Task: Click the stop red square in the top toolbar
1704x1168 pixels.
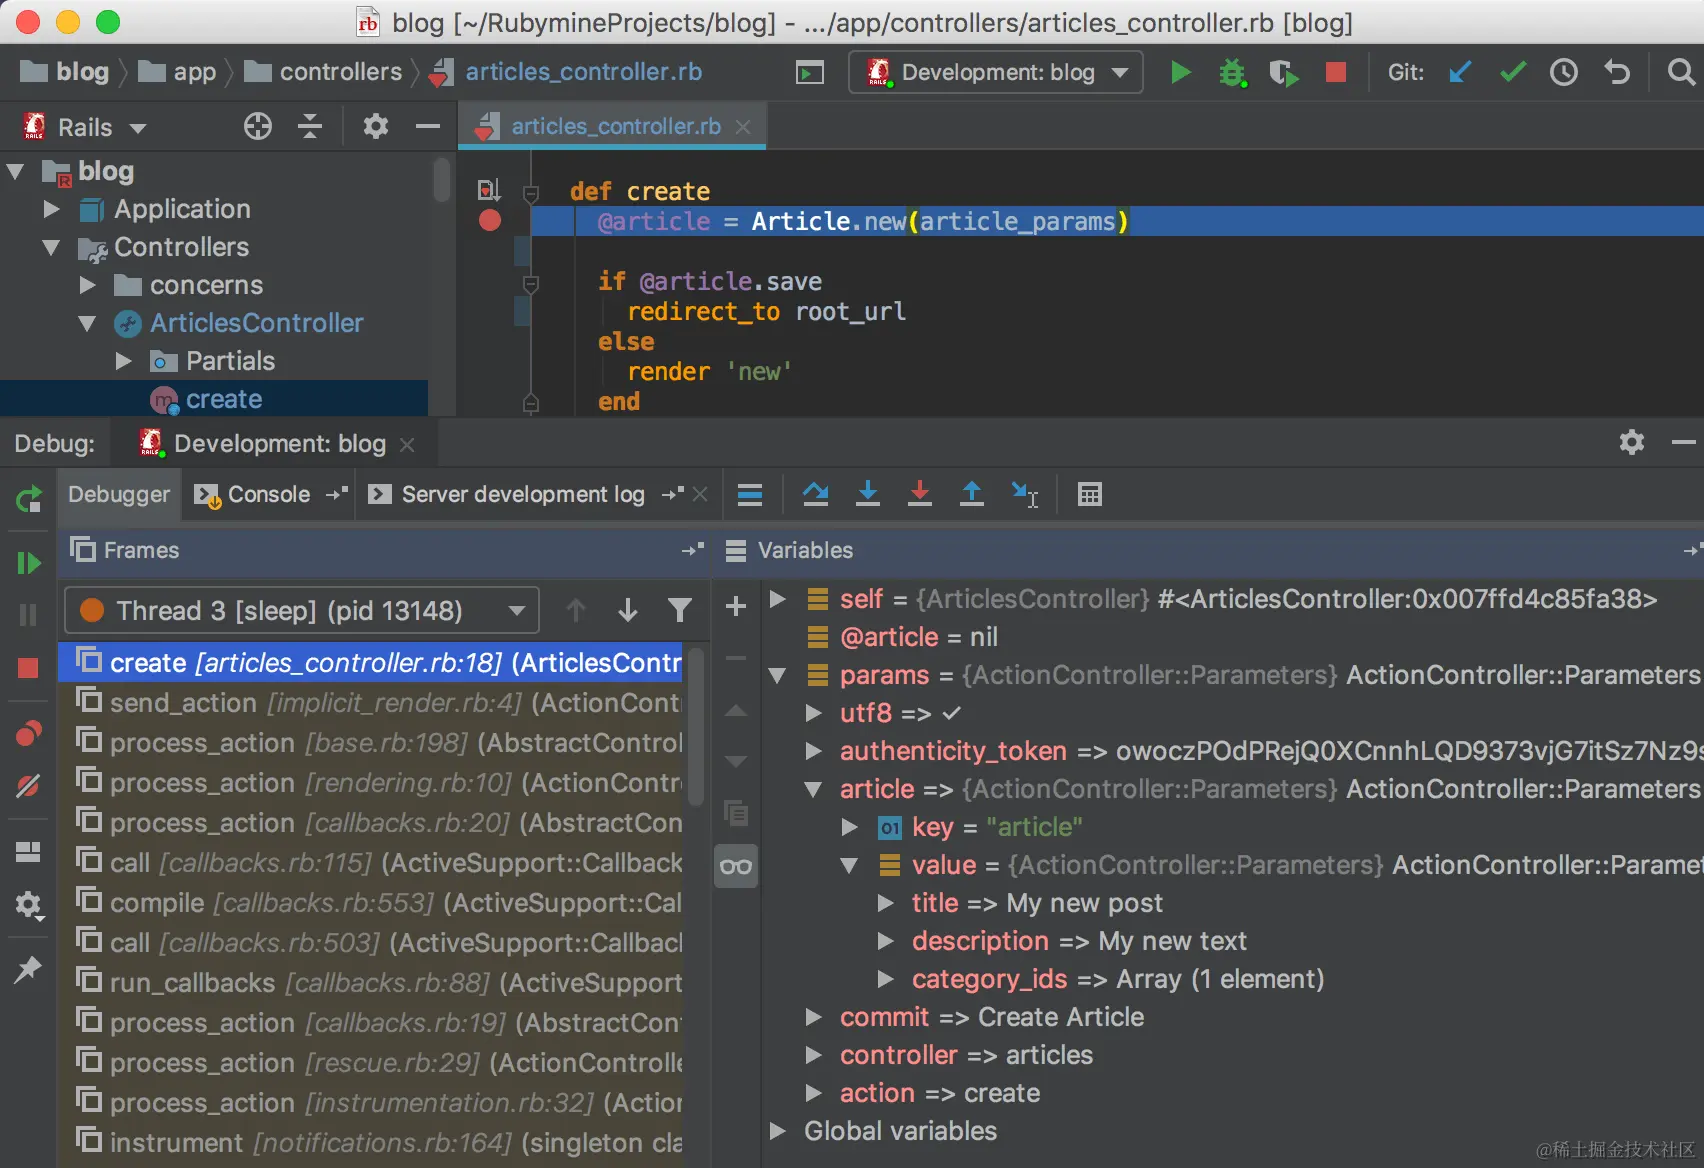Action: tap(1336, 72)
